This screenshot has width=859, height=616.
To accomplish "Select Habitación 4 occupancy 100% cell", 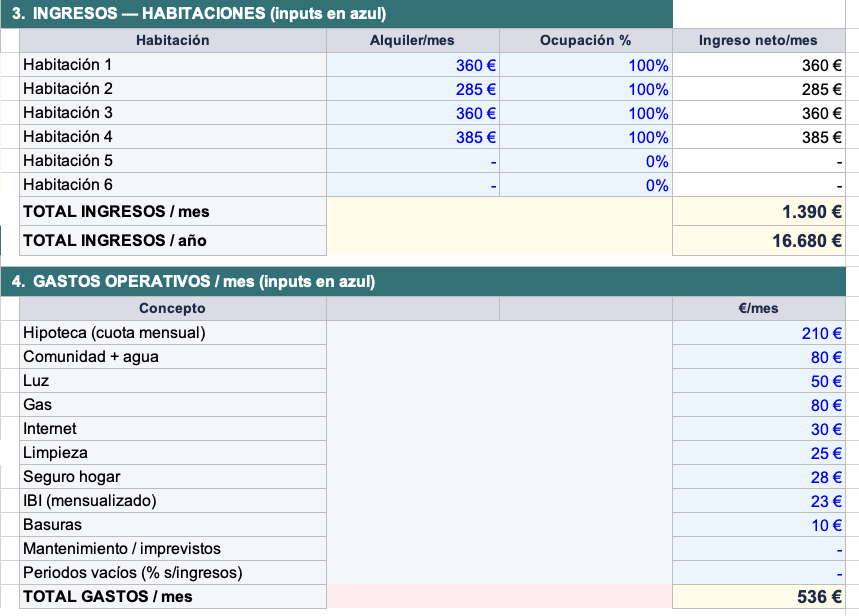I will (586, 137).
